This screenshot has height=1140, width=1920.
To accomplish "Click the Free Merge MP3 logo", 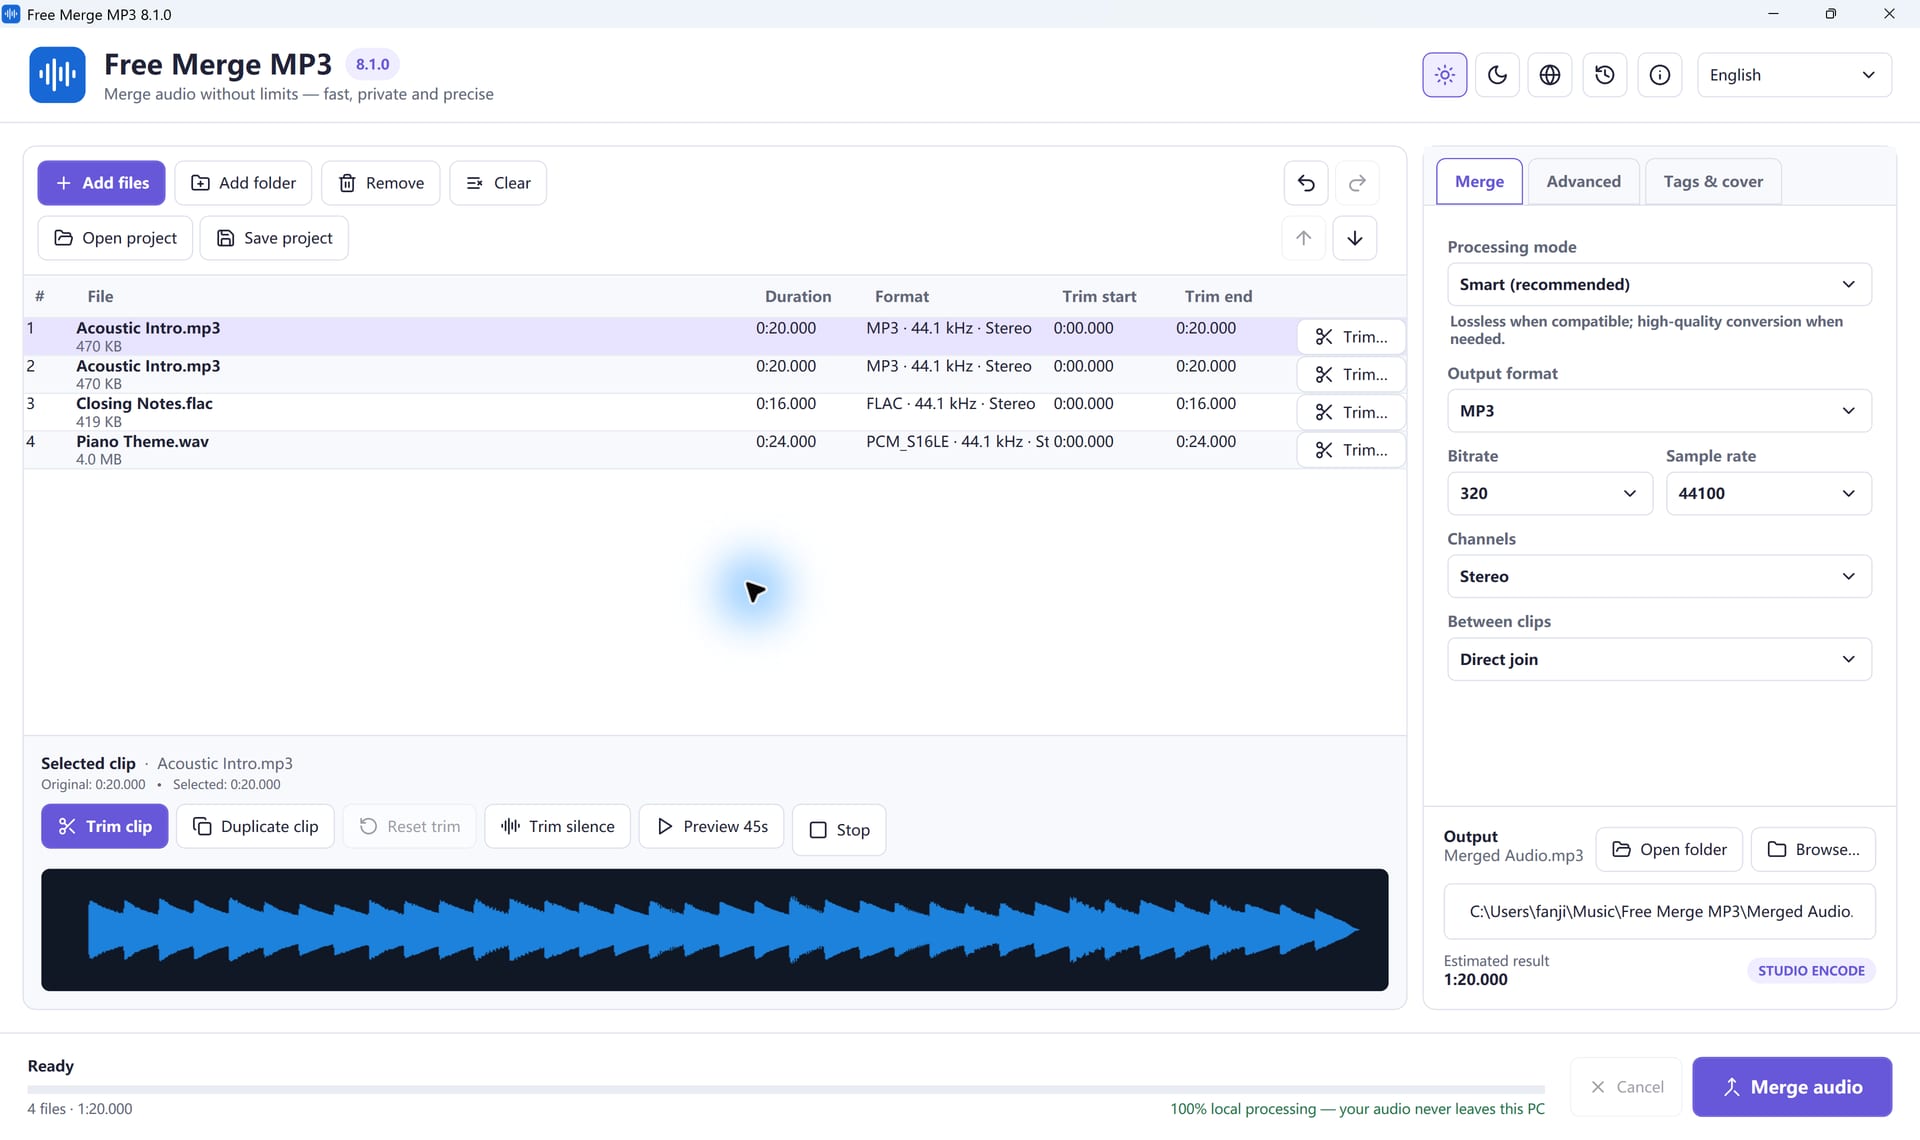I will (57, 75).
